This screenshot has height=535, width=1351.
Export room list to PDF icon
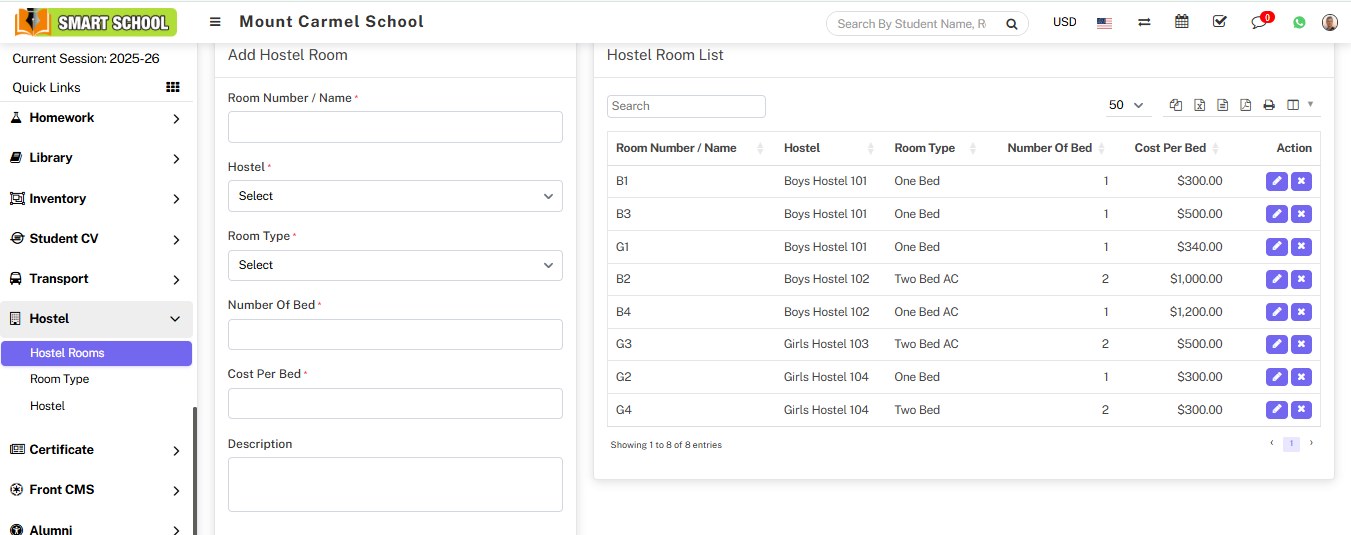pos(1245,105)
